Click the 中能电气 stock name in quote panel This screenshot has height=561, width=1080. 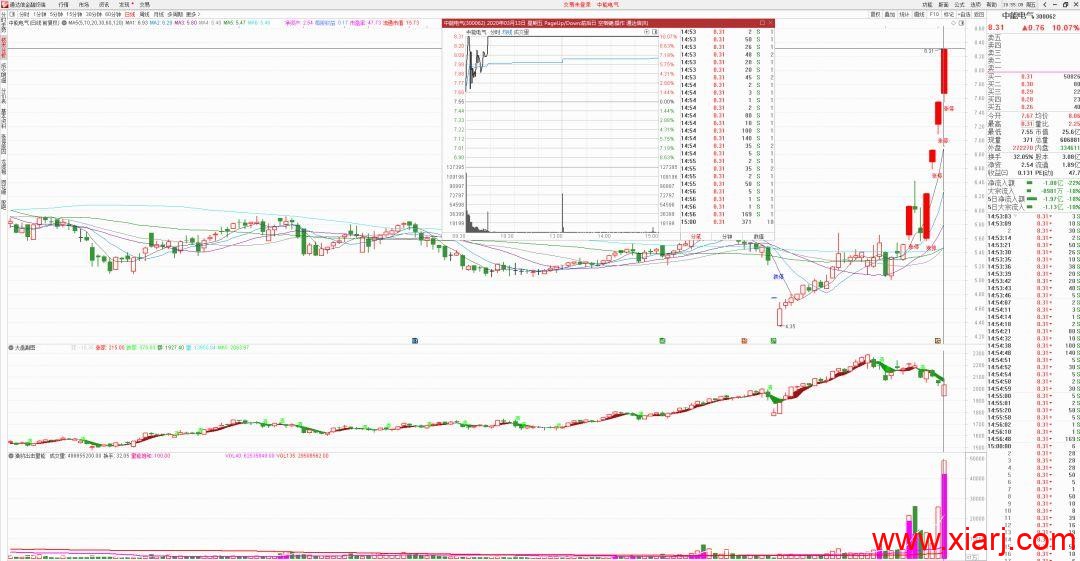pos(1018,17)
